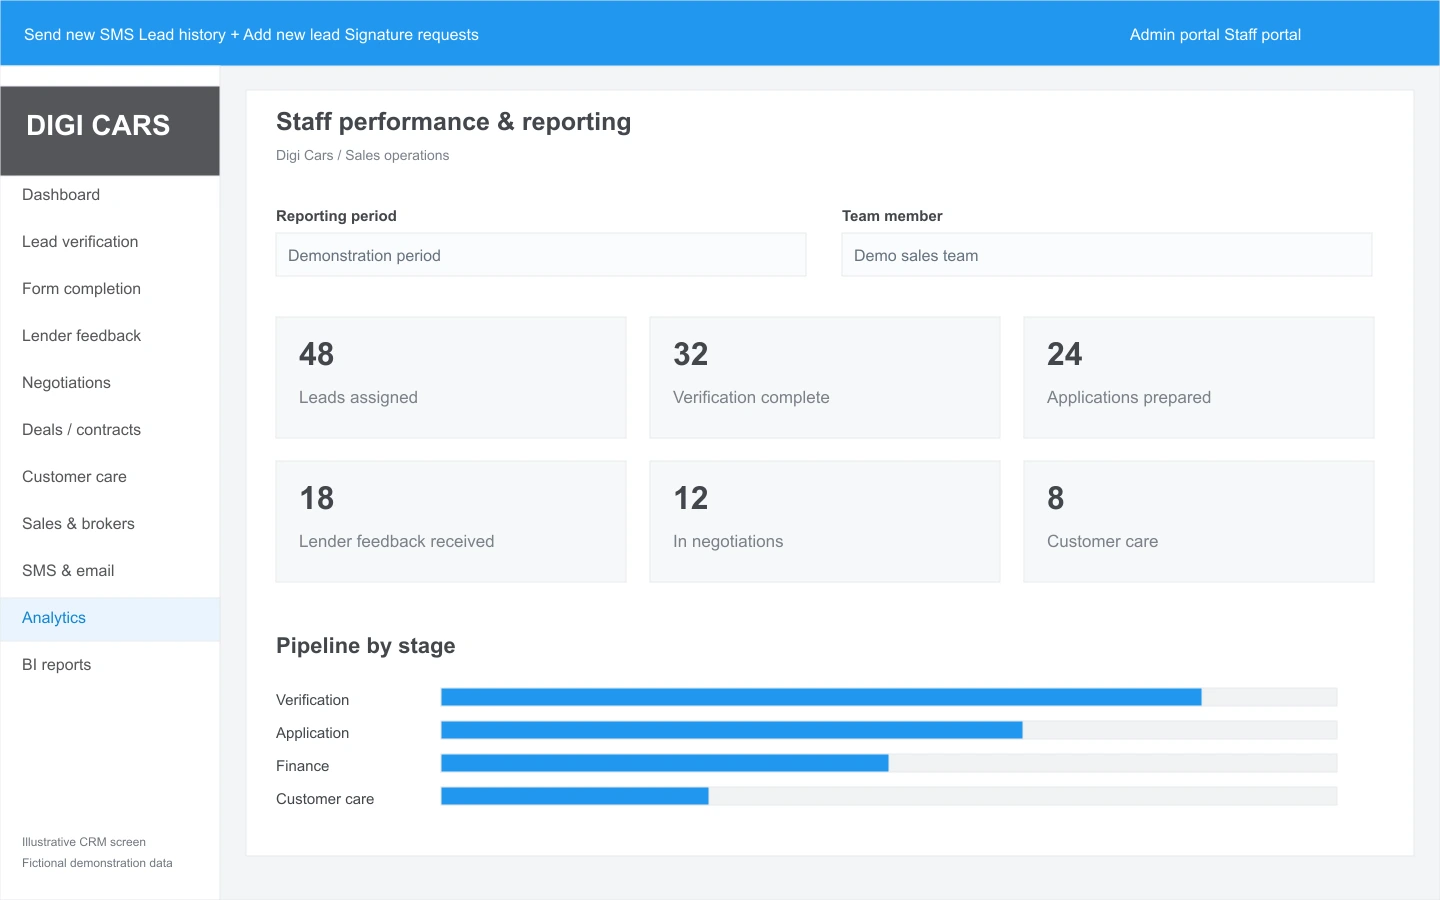Click the Verification pipeline progress bar
Viewport: 1440px width, 900px height.
pos(889,697)
